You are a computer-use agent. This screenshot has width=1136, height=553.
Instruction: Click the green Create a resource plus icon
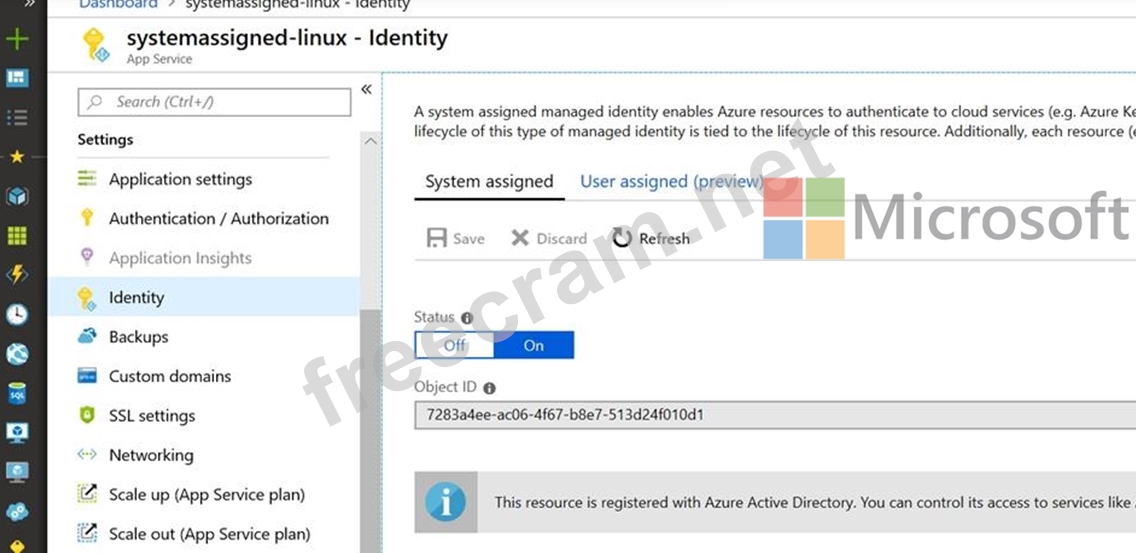pyautogui.click(x=17, y=40)
